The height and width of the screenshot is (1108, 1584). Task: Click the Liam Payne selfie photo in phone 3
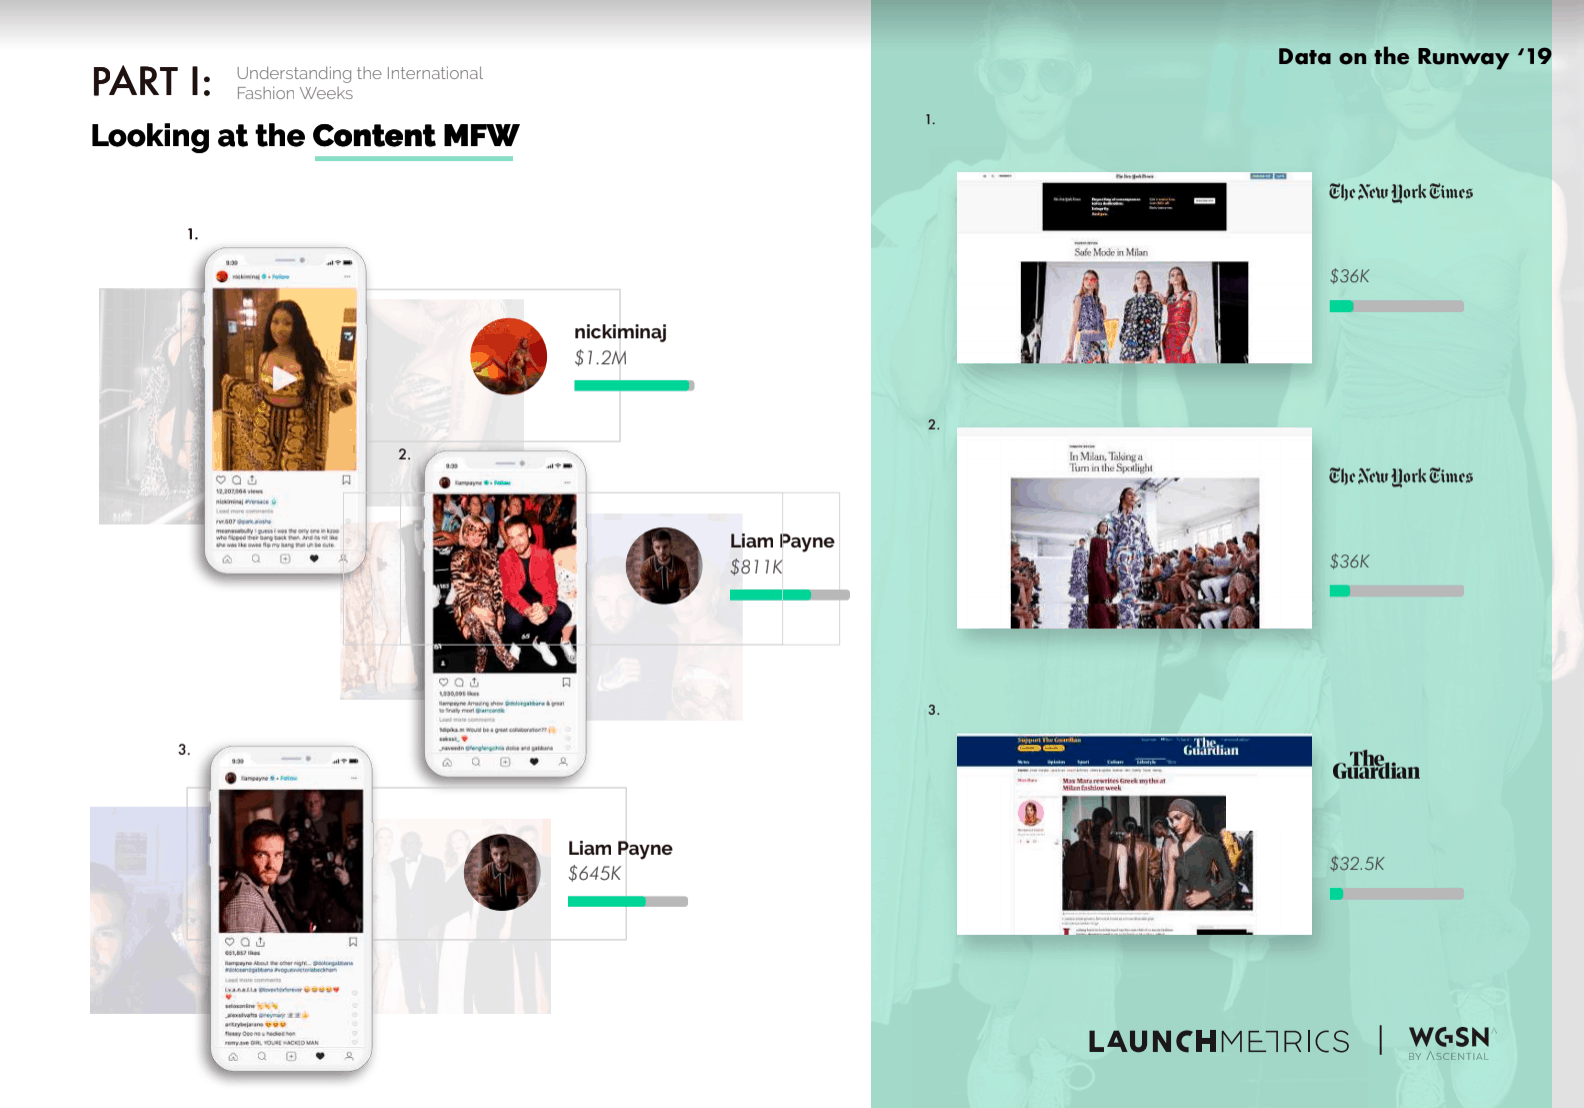click(291, 861)
